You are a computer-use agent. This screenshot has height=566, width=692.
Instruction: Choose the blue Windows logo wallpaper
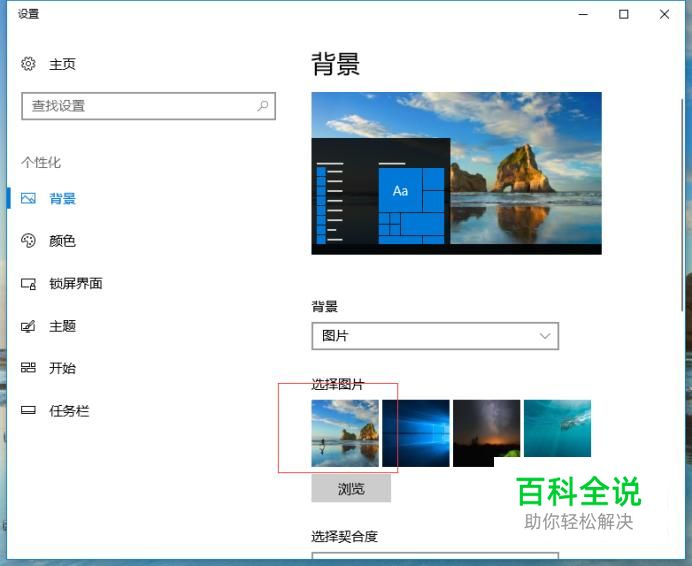(416, 433)
